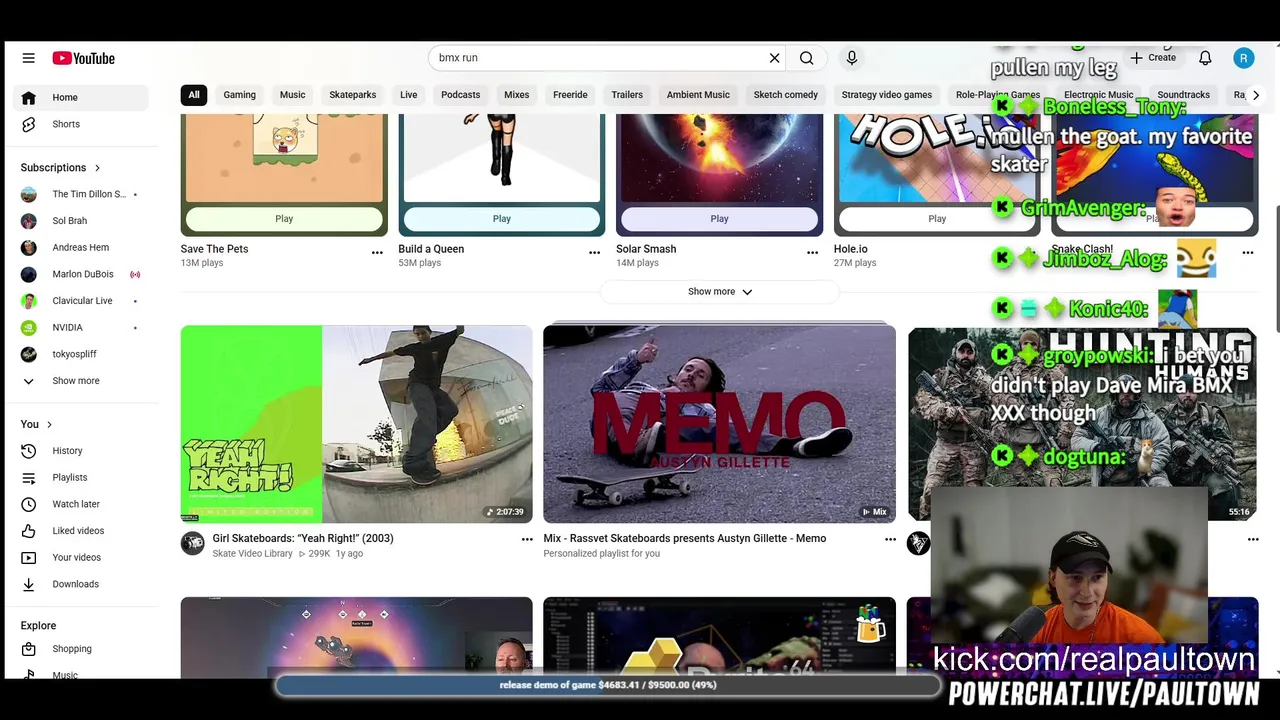Start voice search with microphone
The height and width of the screenshot is (720, 1280).
[x=852, y=58]
